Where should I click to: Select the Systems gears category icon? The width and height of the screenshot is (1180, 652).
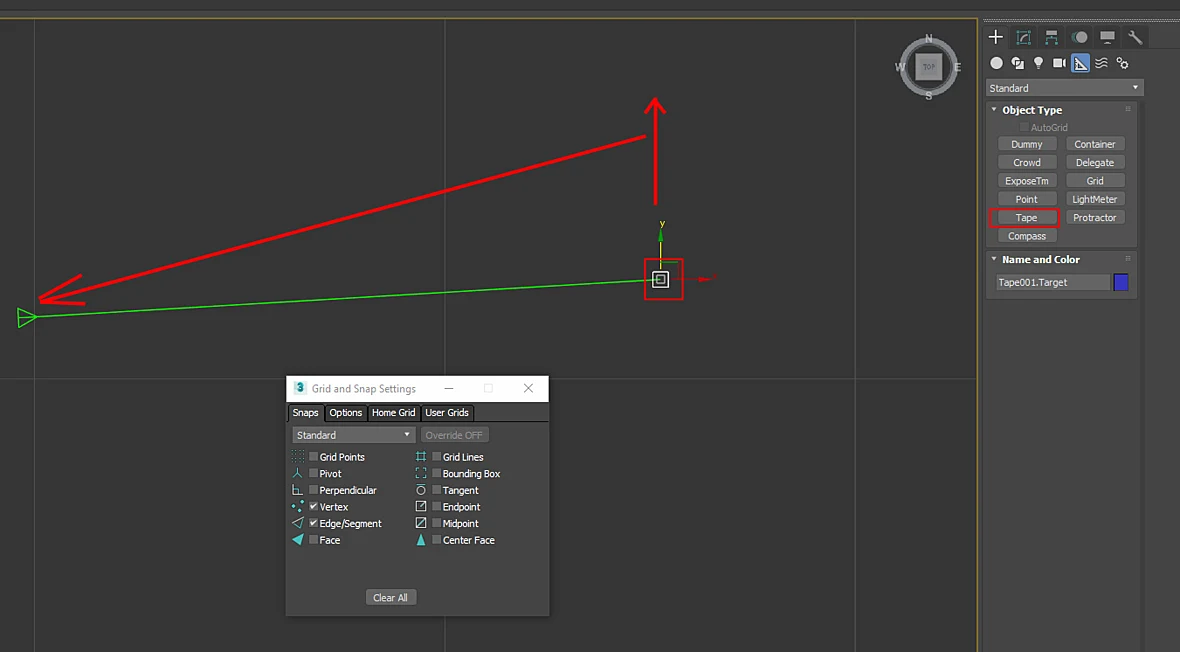(x=1123, y=63)
